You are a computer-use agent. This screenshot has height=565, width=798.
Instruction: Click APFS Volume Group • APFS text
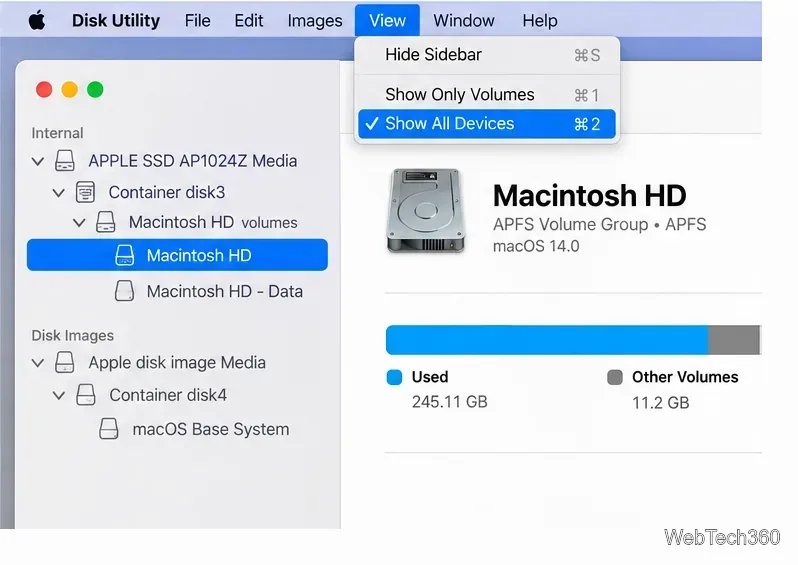point(600,224)
